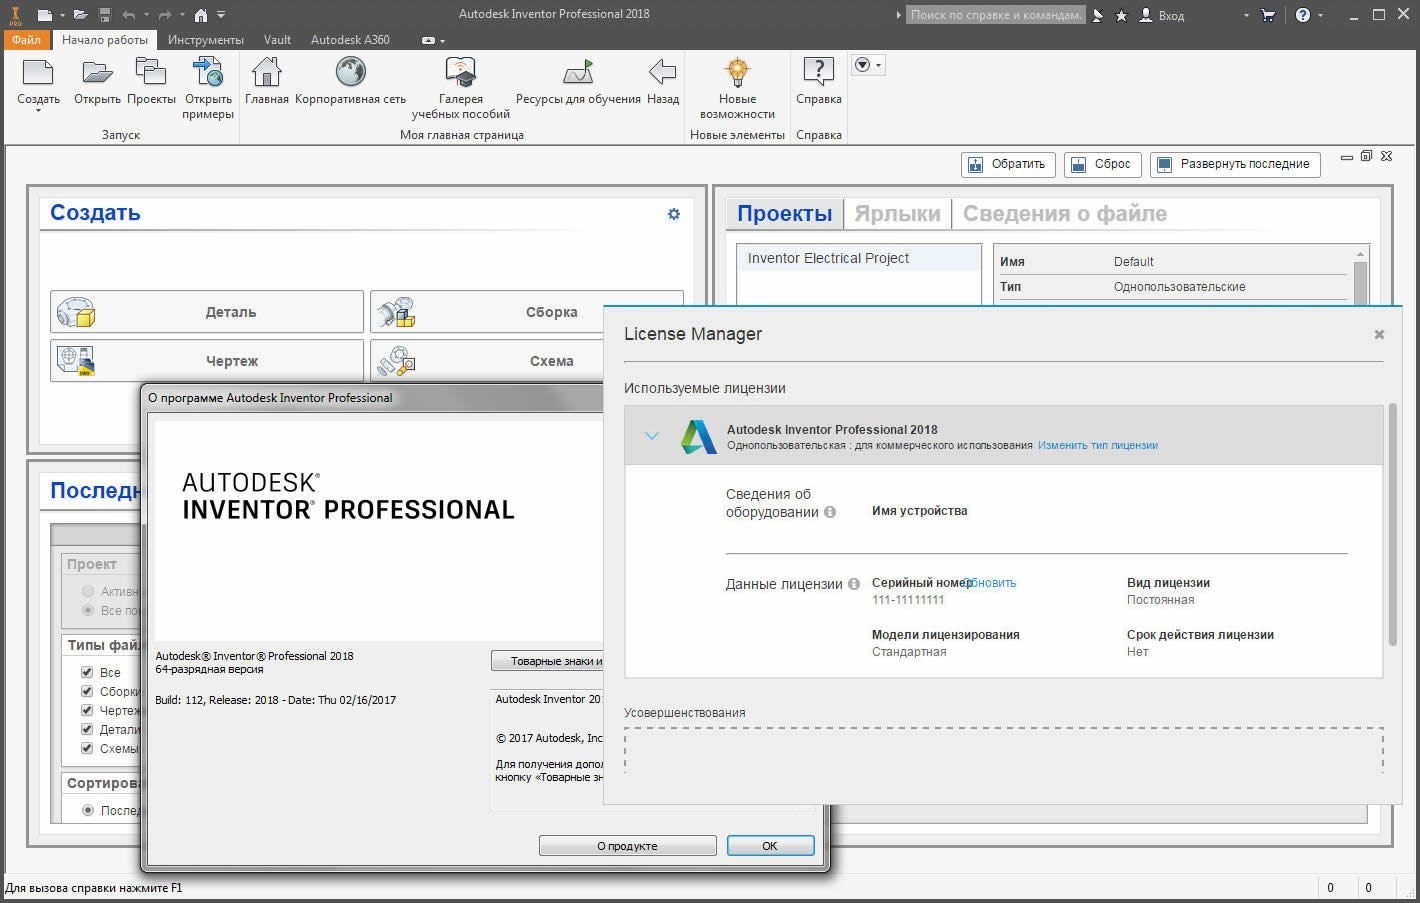The image size is (1420, 903).
Task: Open the Проекты ribbon tool
Action: tap(151, 73)
